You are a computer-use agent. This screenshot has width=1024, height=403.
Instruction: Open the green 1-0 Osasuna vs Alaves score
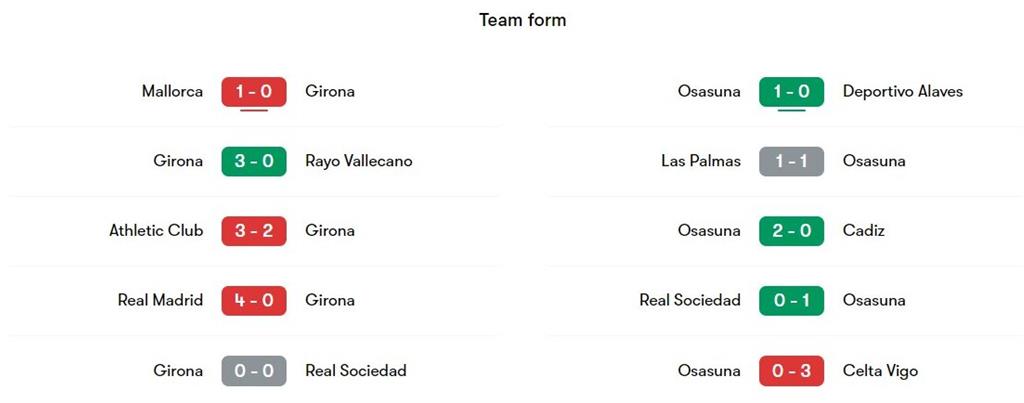tap(791, 92)
